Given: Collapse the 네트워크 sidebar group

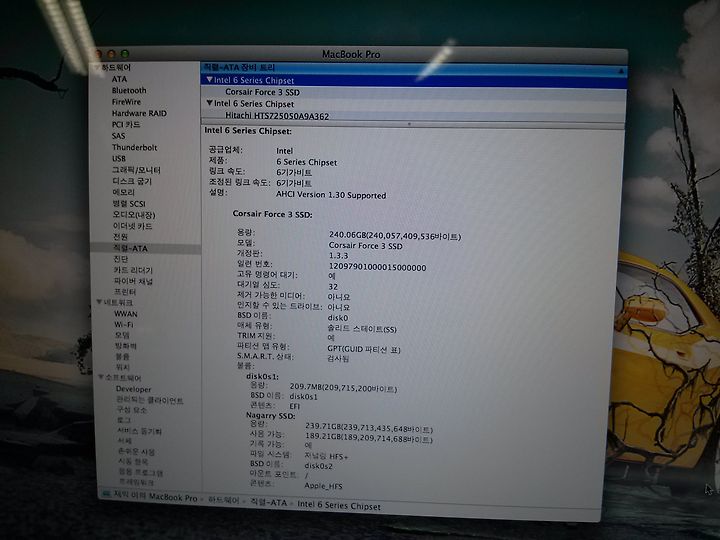Looking at the screenshot, I should [x=99, y=303].
